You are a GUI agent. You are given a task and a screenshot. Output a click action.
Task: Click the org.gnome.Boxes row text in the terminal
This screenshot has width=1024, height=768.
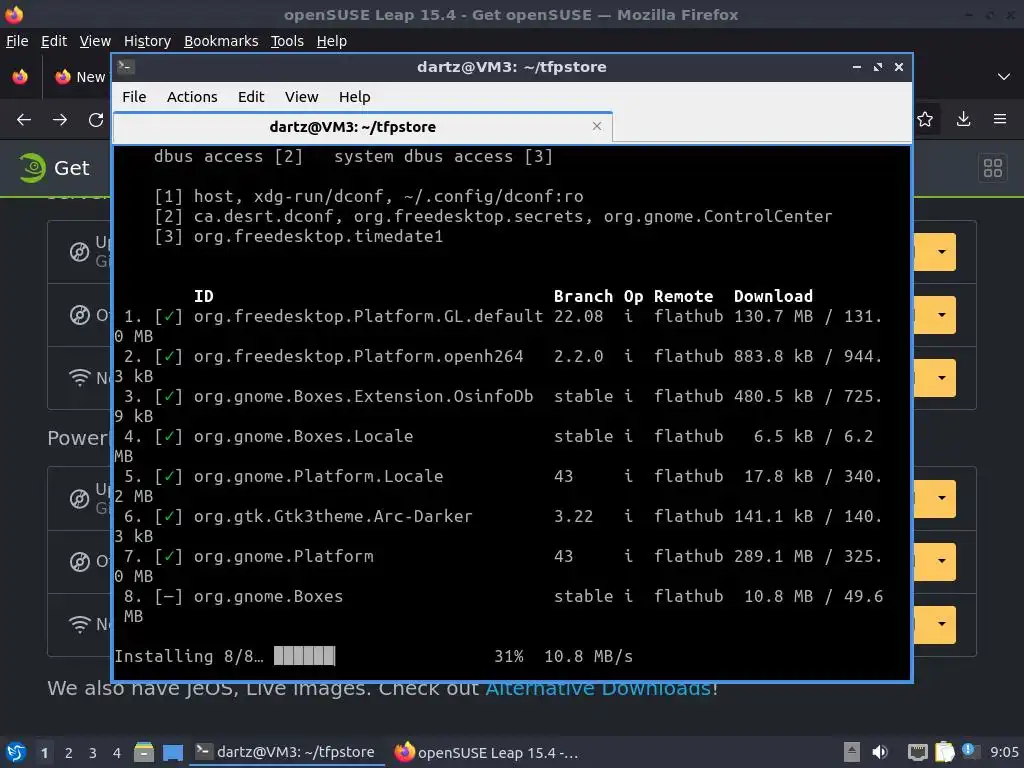(268, 596)
